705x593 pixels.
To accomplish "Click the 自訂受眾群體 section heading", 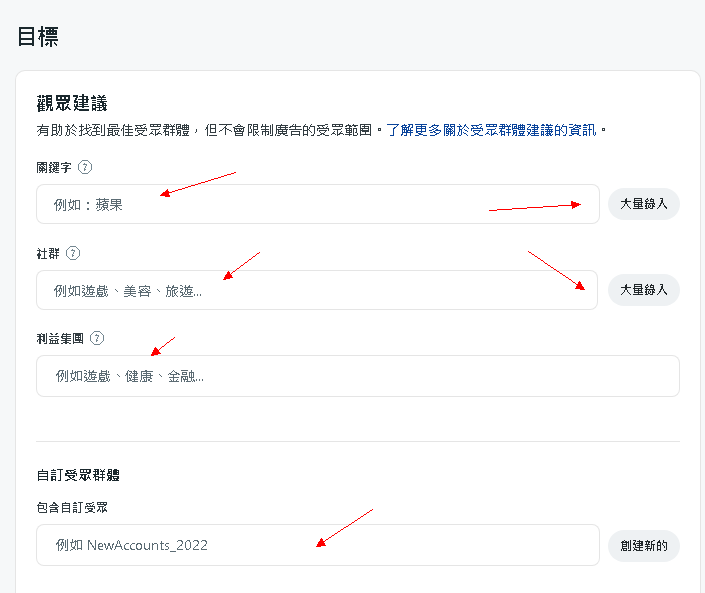I will pyautogui.click(x=79, y=474).
